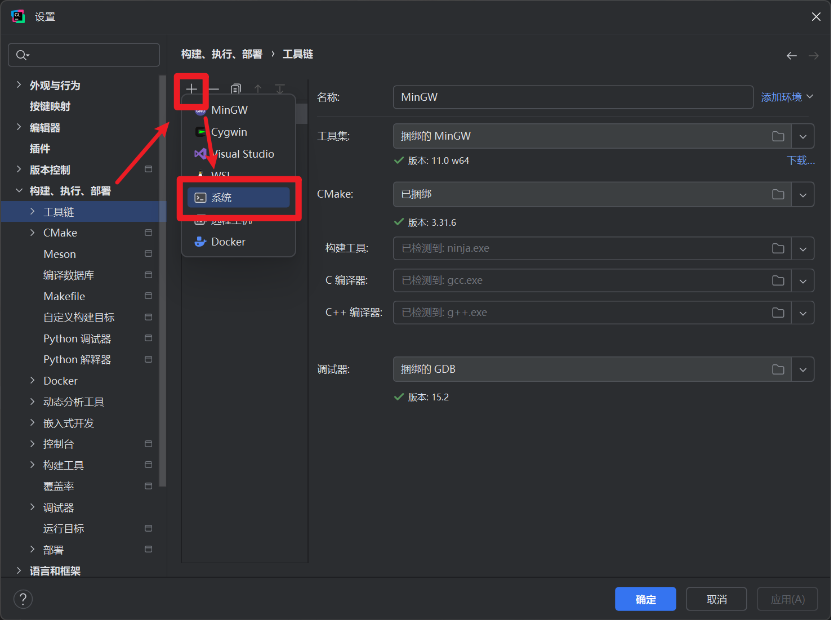Expand the 外观与行为 settings node
Image resolution: width=831 pixels, height=620 pixels.
19,85
